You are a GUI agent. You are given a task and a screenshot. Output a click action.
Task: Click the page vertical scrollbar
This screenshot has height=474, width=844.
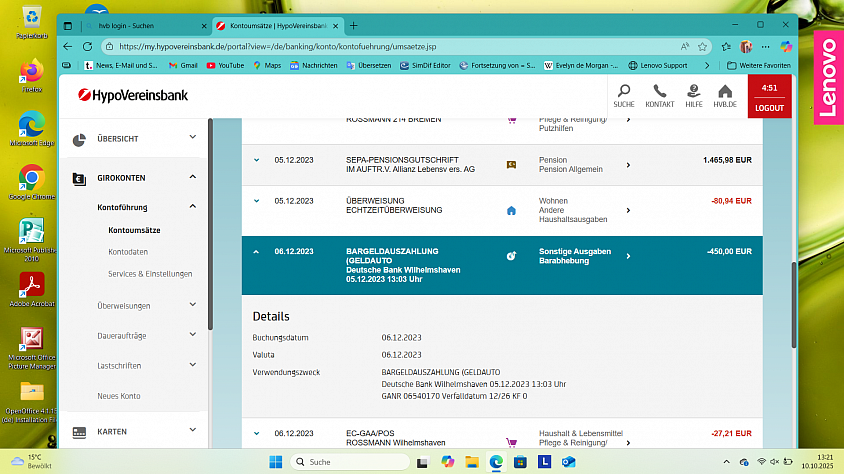pyautogui.click(x=793, y=305)
